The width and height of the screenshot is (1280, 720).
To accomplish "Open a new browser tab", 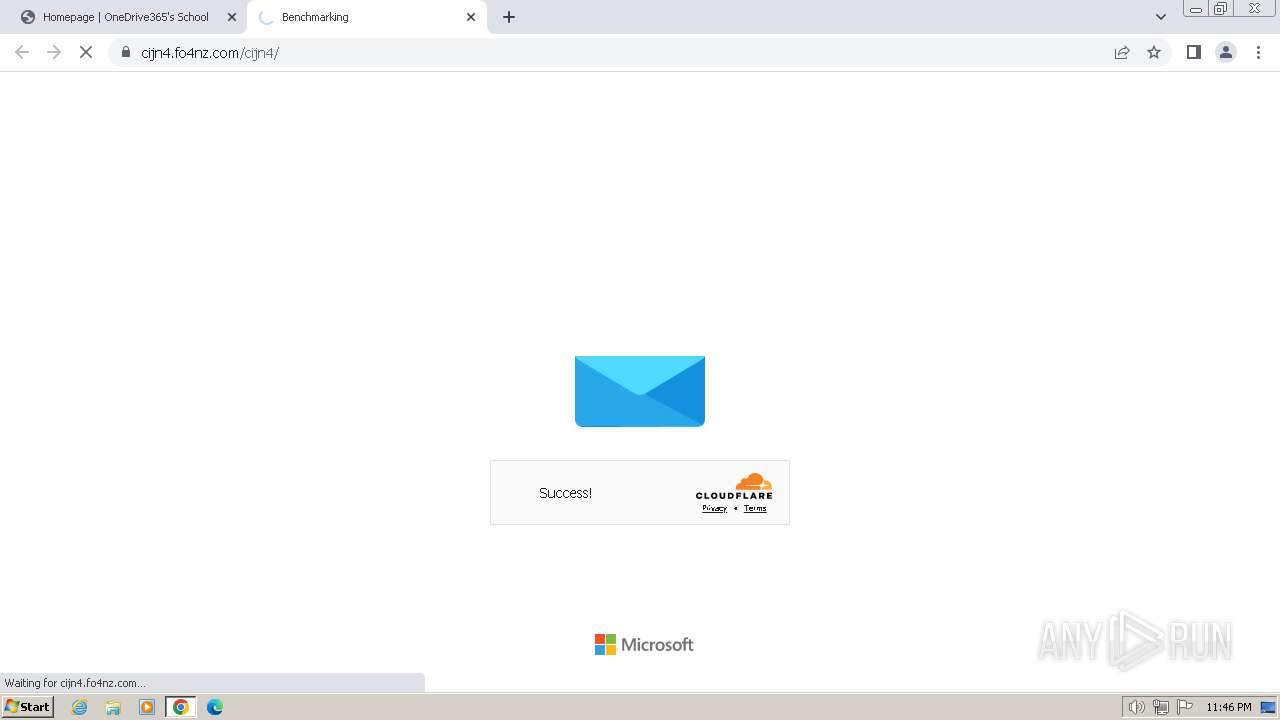I will coord(509,17).
